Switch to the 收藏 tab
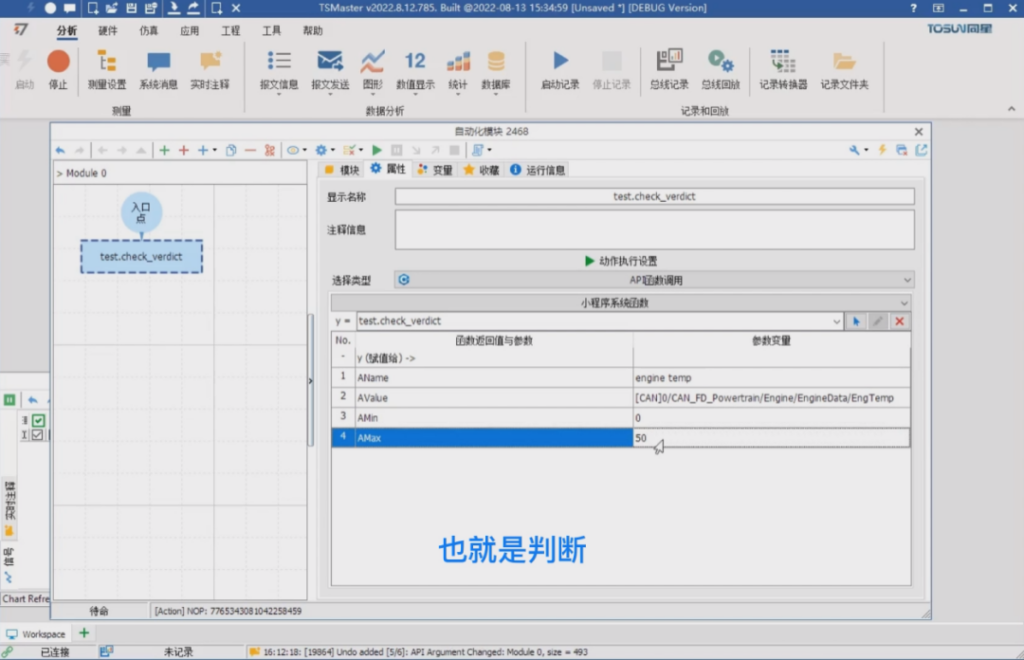The height and width of the screenshot is (660, 1024). click(481, 170)
